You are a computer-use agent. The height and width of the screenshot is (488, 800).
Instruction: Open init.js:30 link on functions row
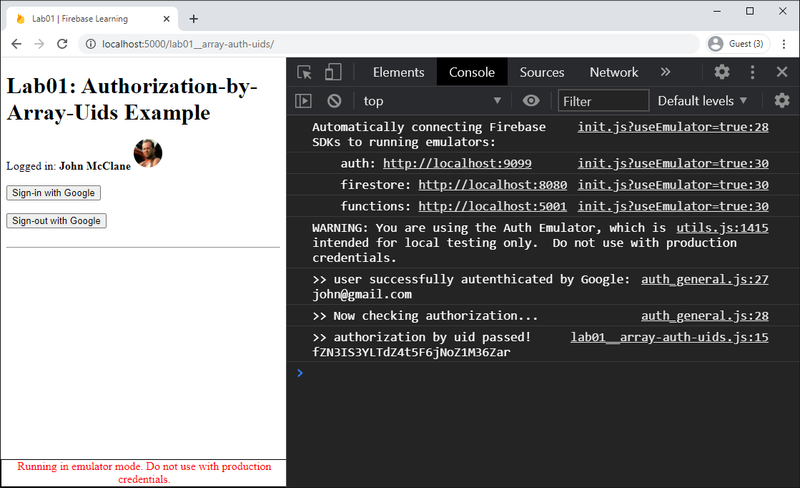pyautogui.click(x=673, y=206)
